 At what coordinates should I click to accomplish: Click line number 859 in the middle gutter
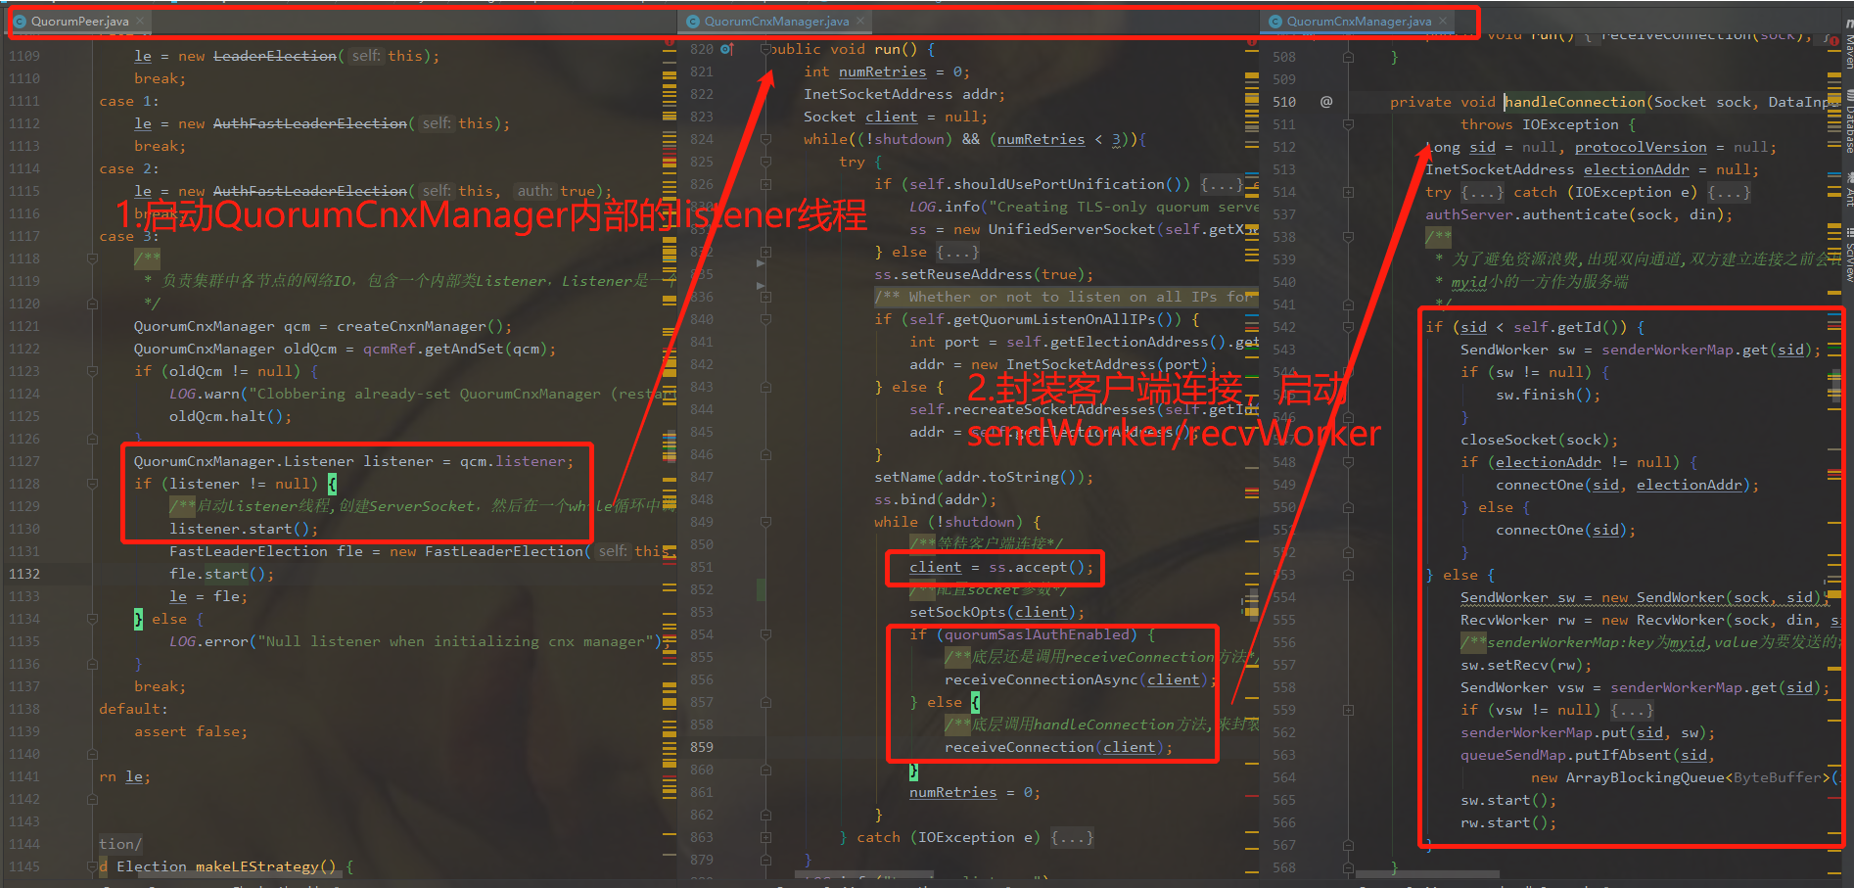(x=702, y=747)
